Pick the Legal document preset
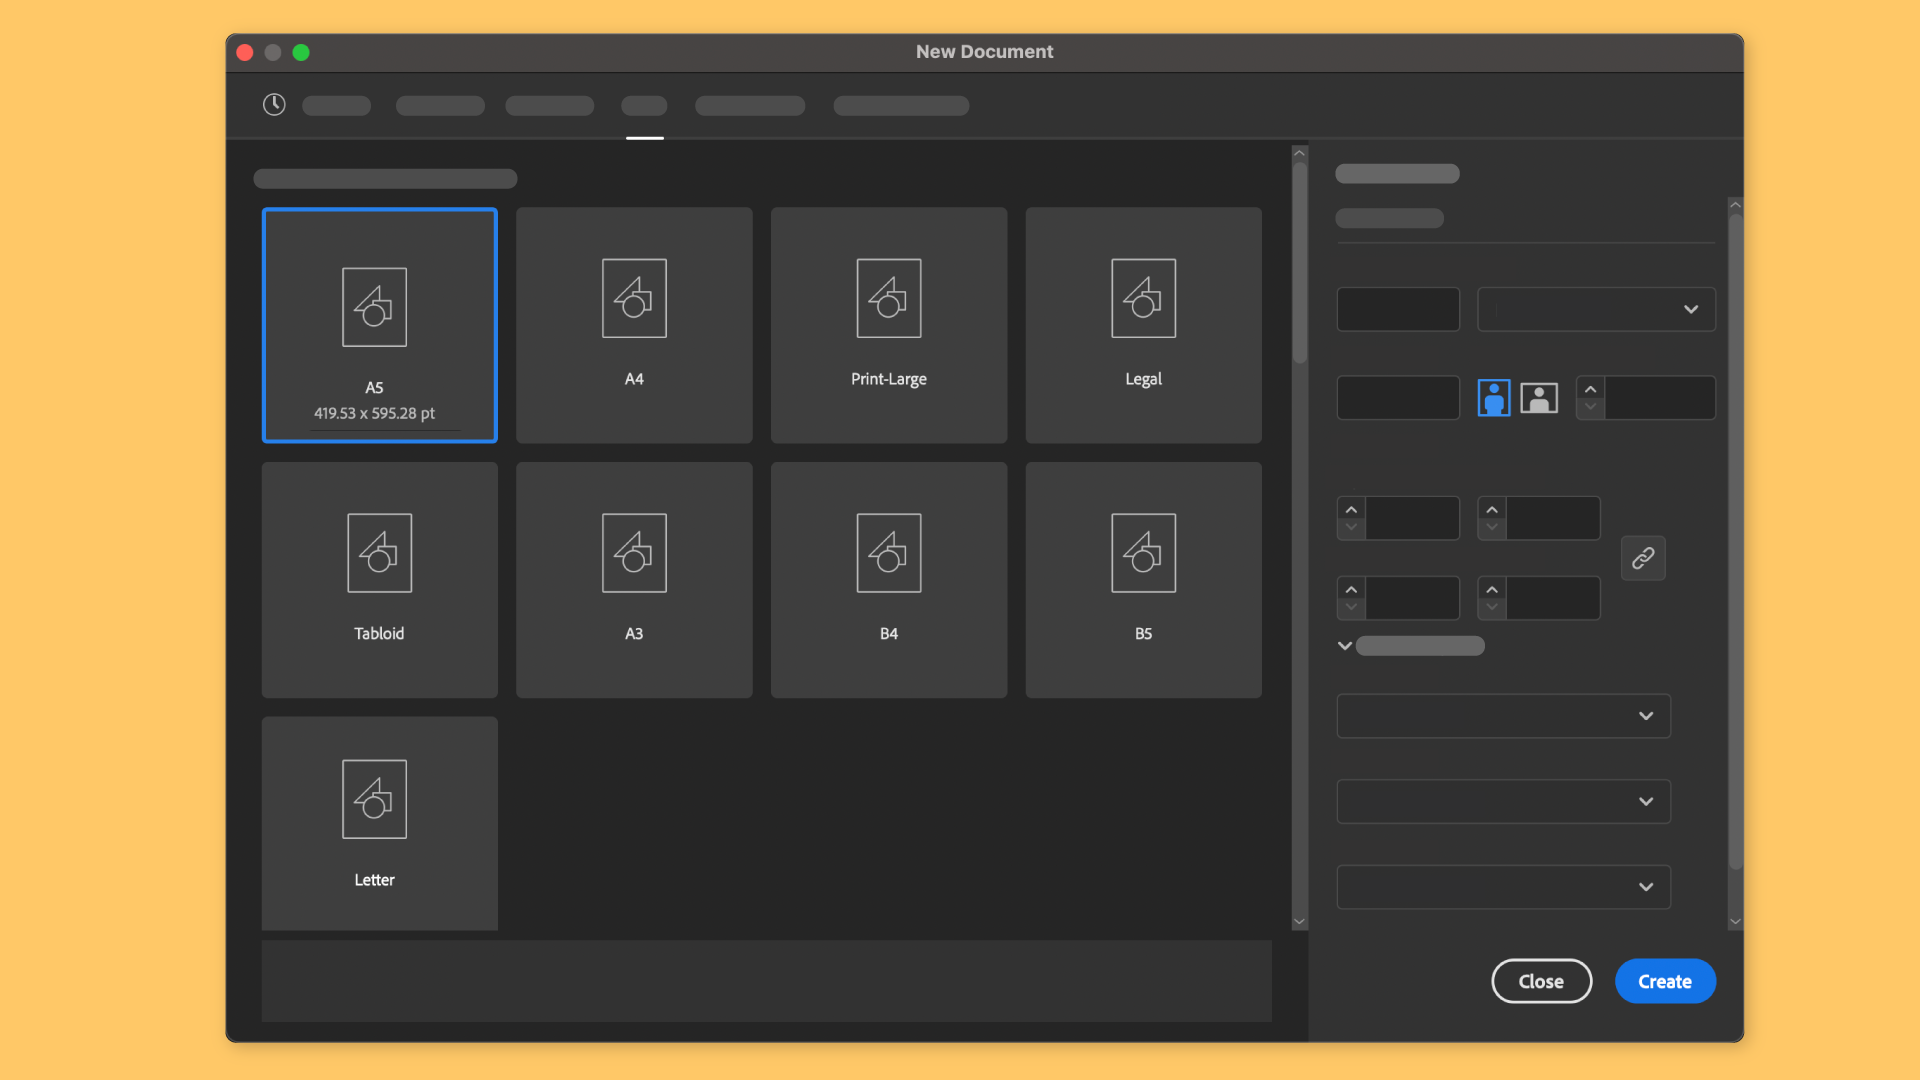The image size is (1920, 1080). 1143,325
